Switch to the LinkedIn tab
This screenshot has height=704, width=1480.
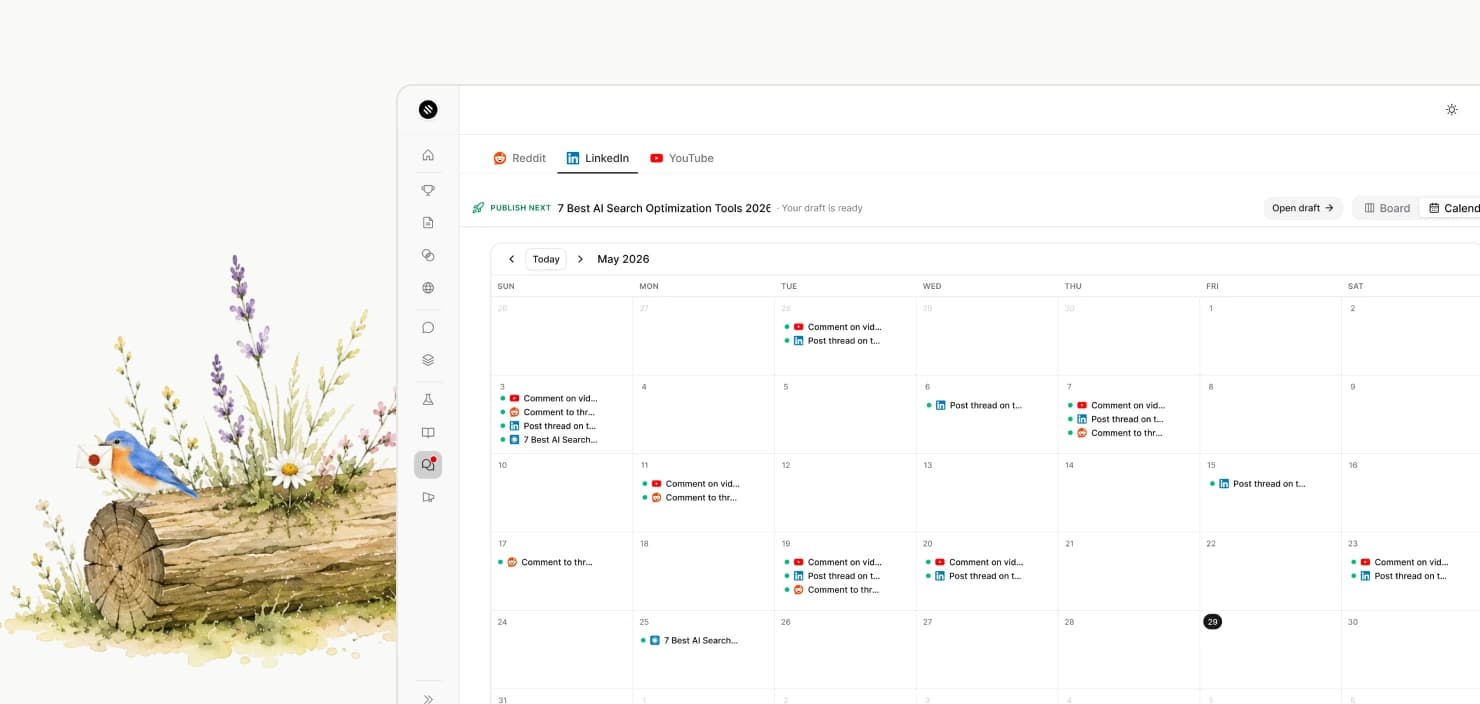click(x=597, y=158)
